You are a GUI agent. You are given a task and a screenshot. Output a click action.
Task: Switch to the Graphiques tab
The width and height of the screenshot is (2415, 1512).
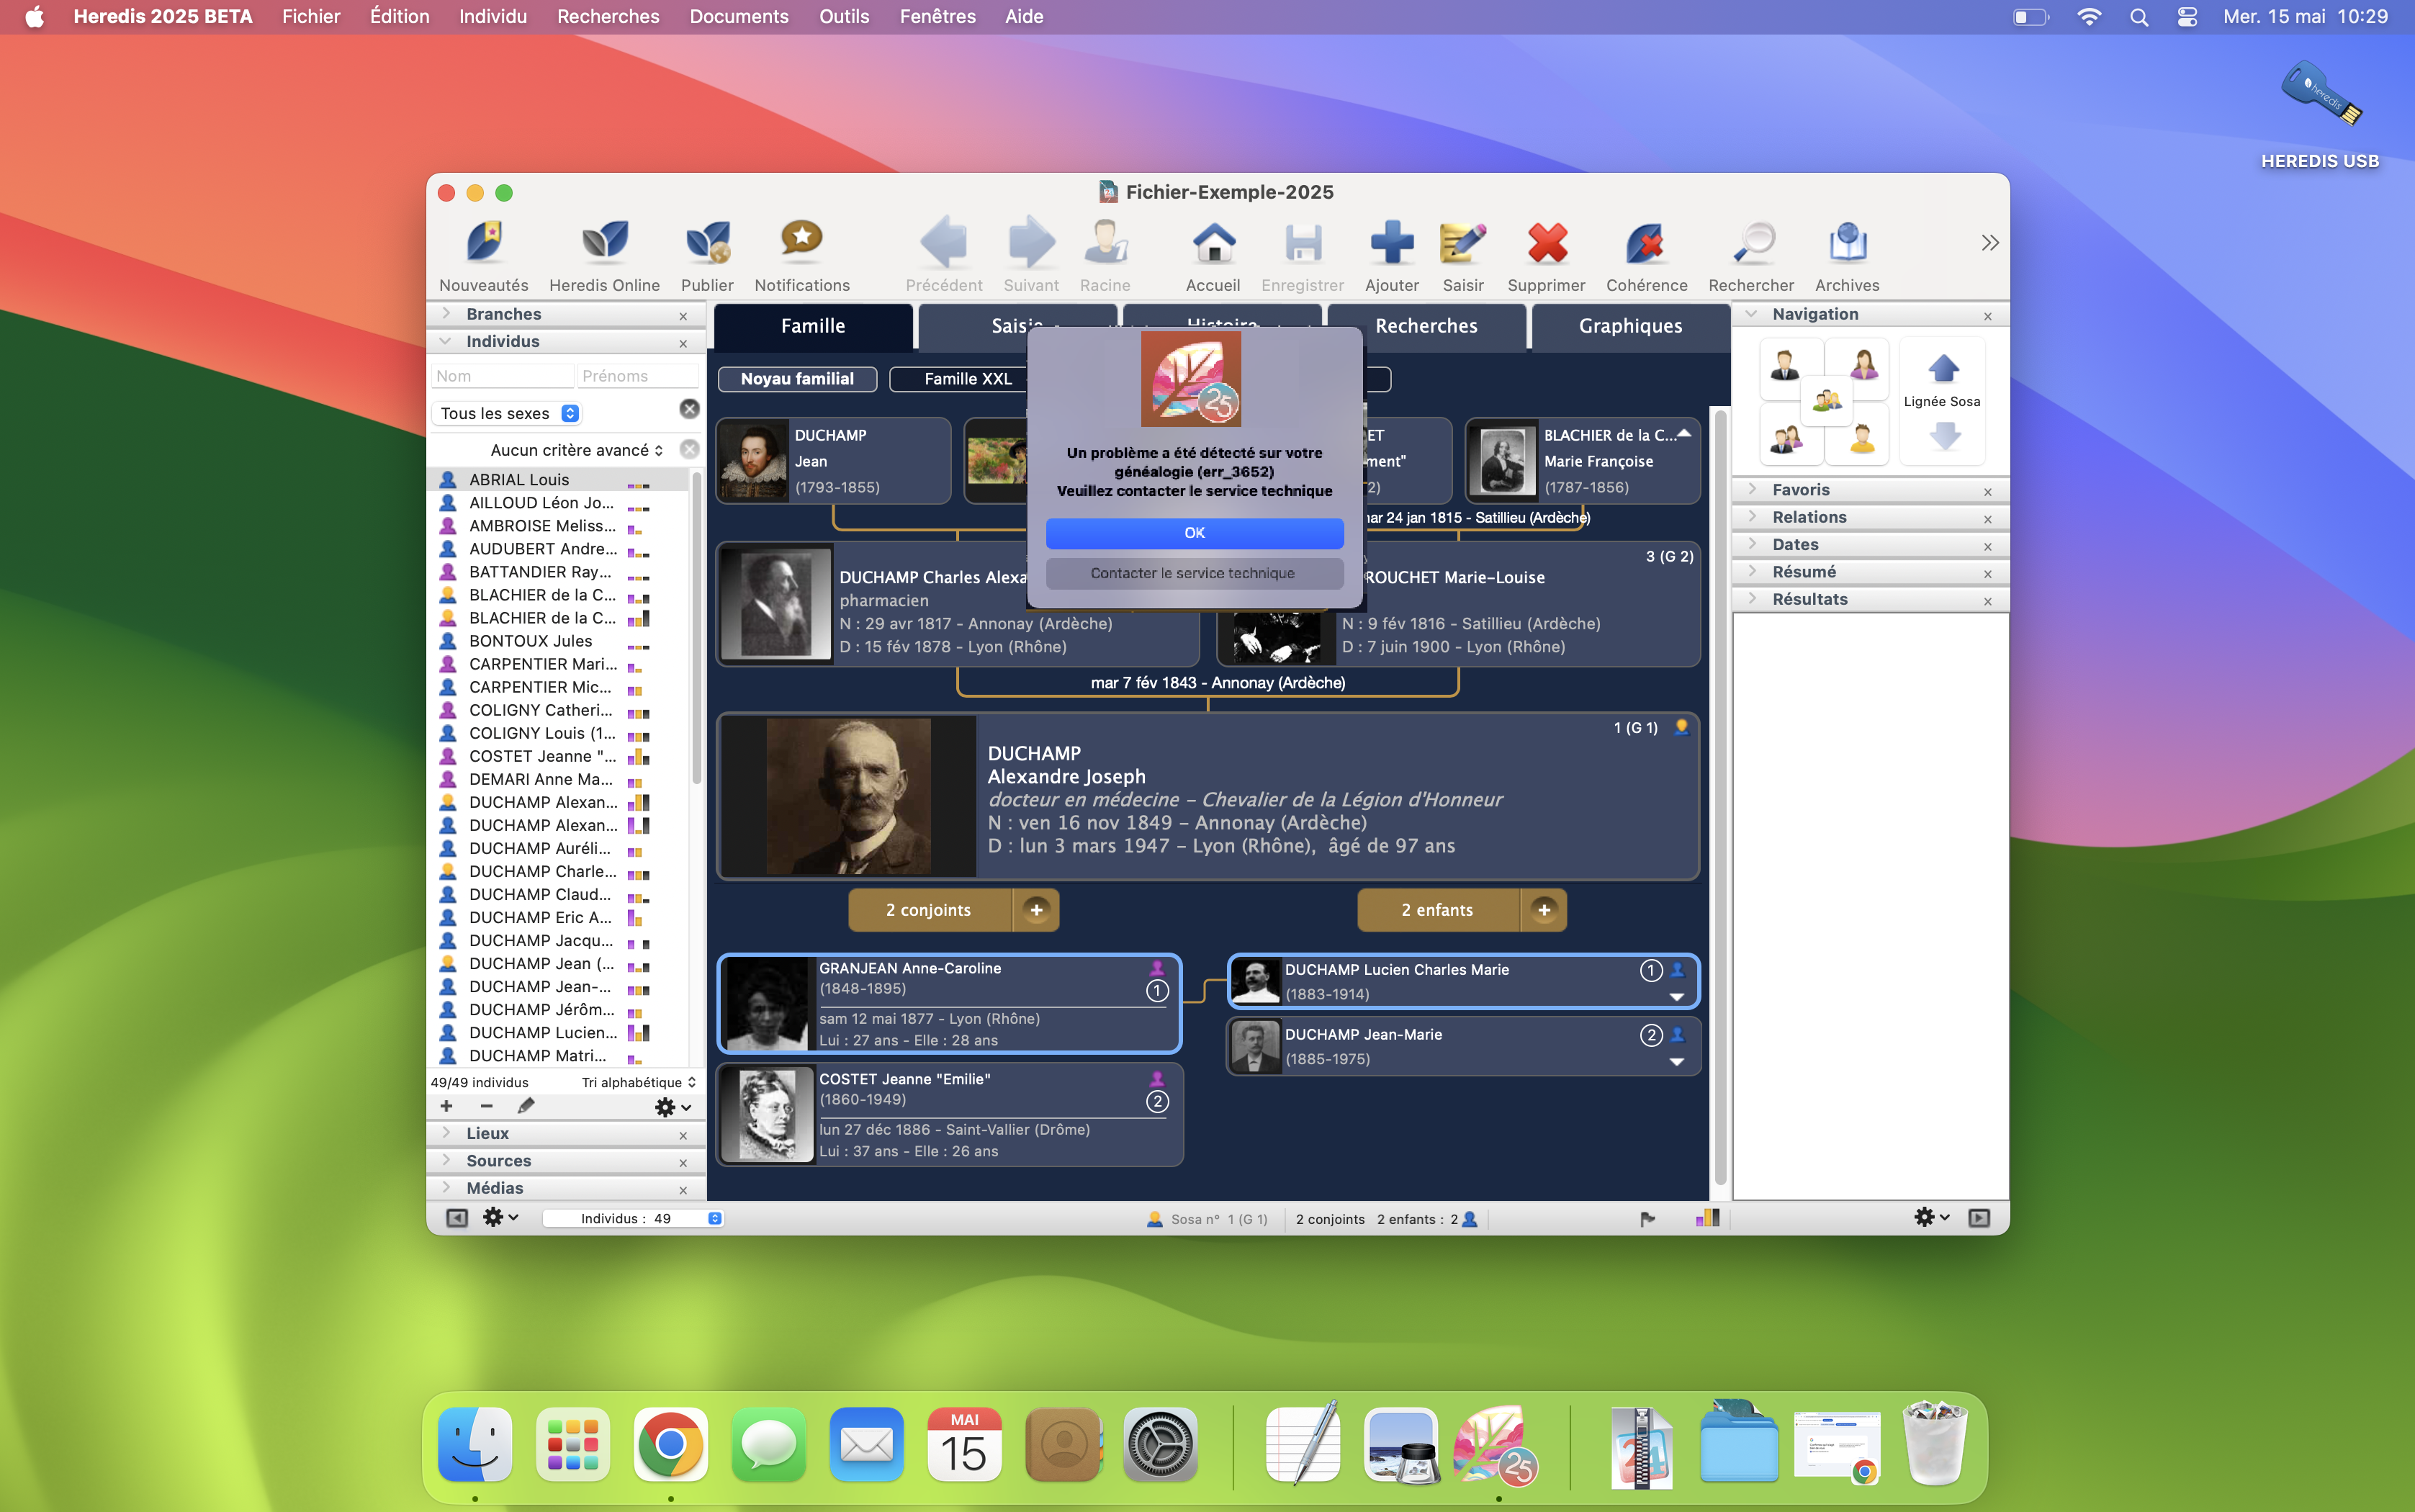(x=1629, y=326)
